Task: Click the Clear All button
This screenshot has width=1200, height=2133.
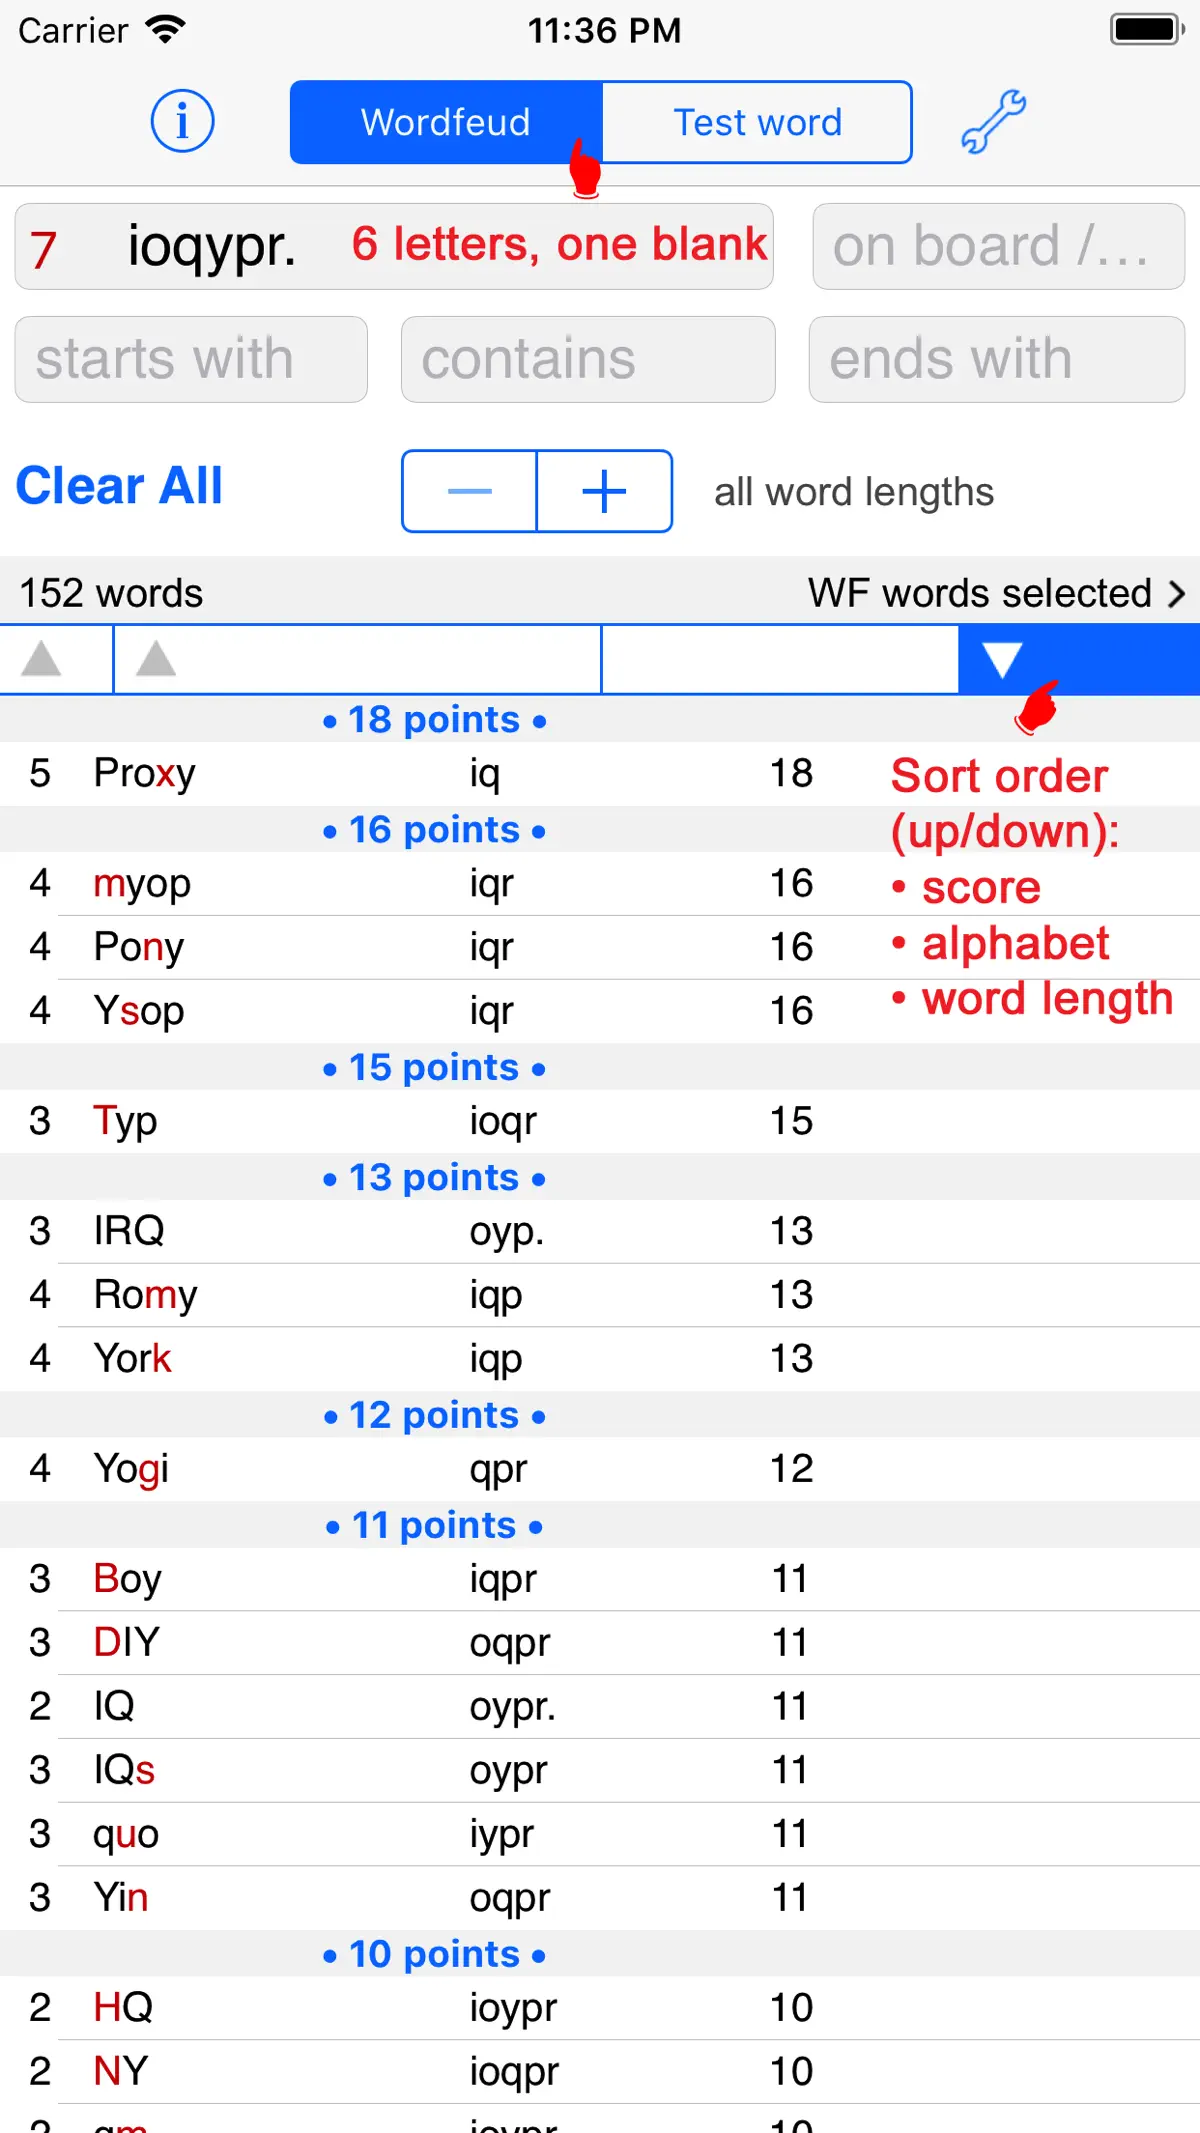Action: tap(119, 486)
